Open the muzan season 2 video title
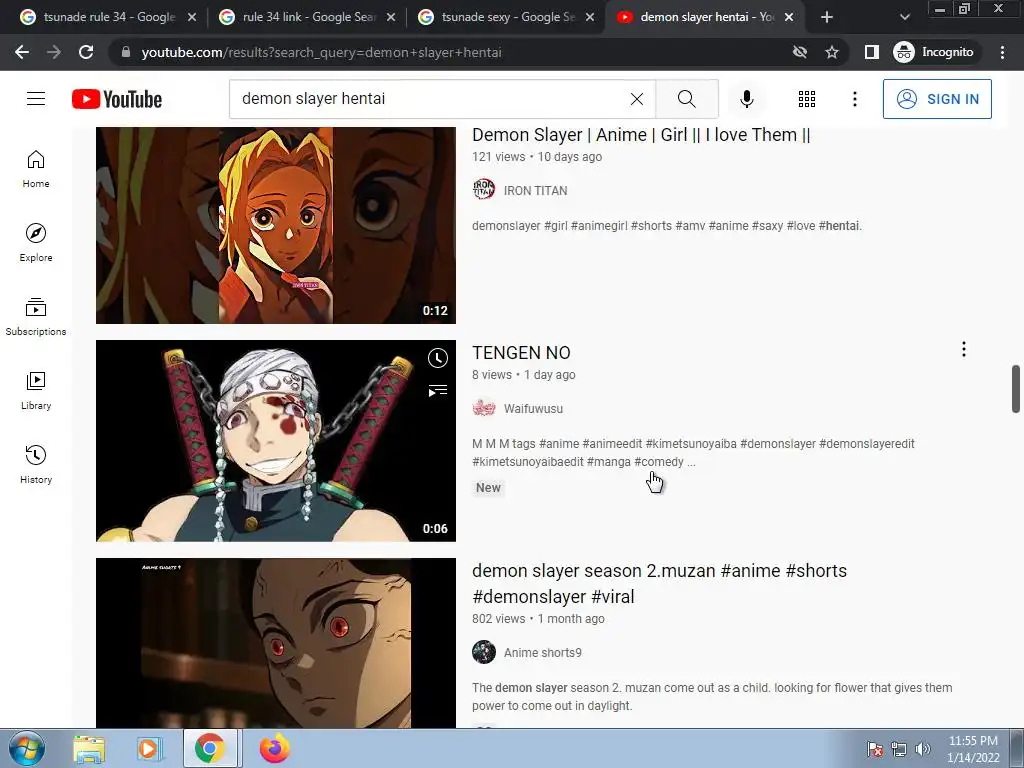Screen dimensions: 1024x768 pos(659,583)
